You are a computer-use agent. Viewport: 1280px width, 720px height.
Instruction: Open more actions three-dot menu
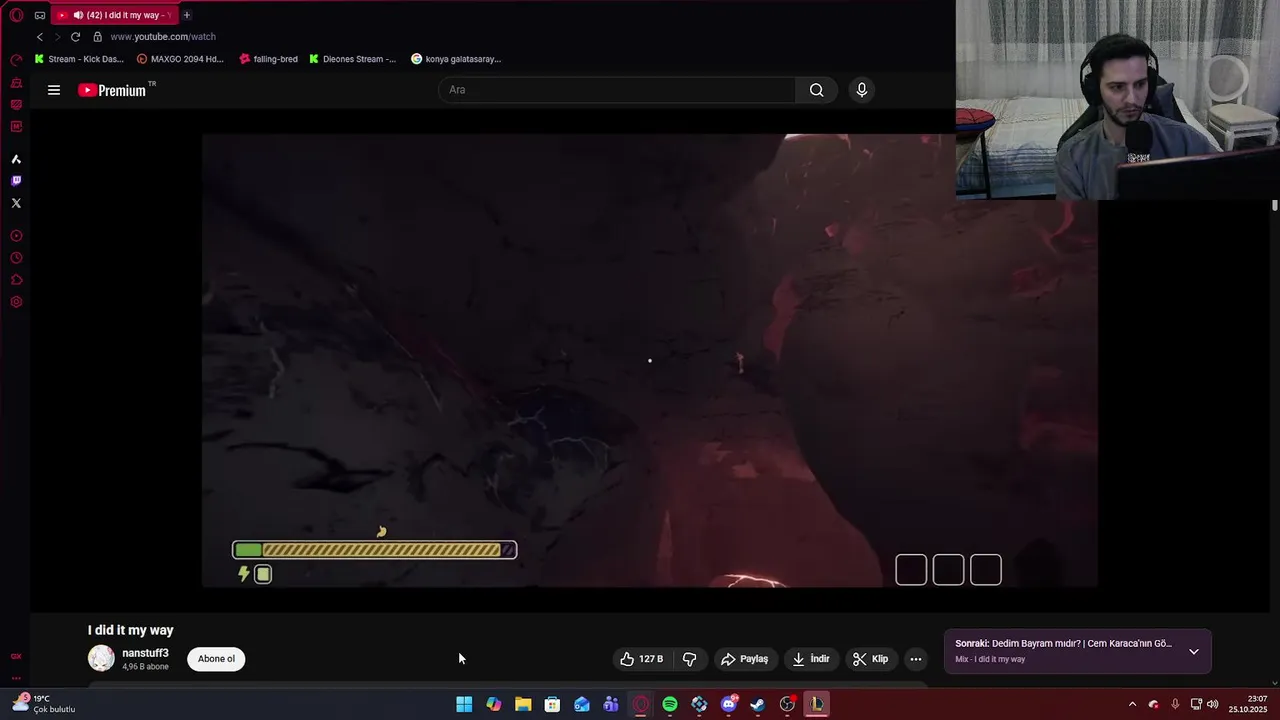916,659
